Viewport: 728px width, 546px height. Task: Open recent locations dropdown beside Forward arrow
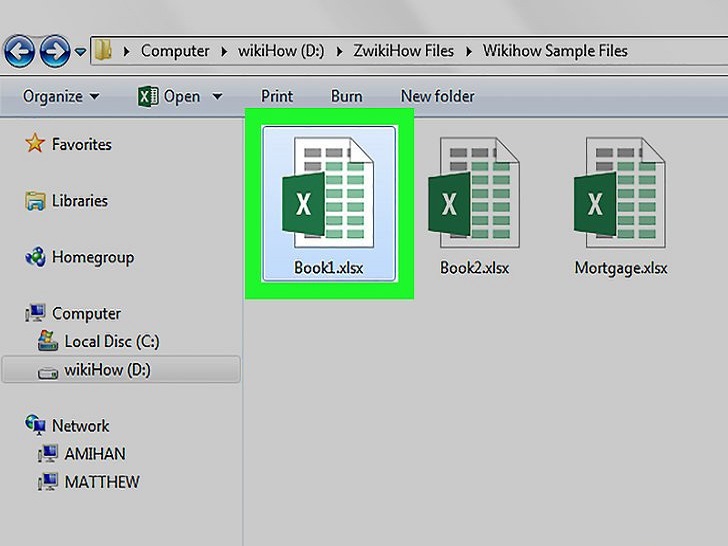(x=80, y=52)
